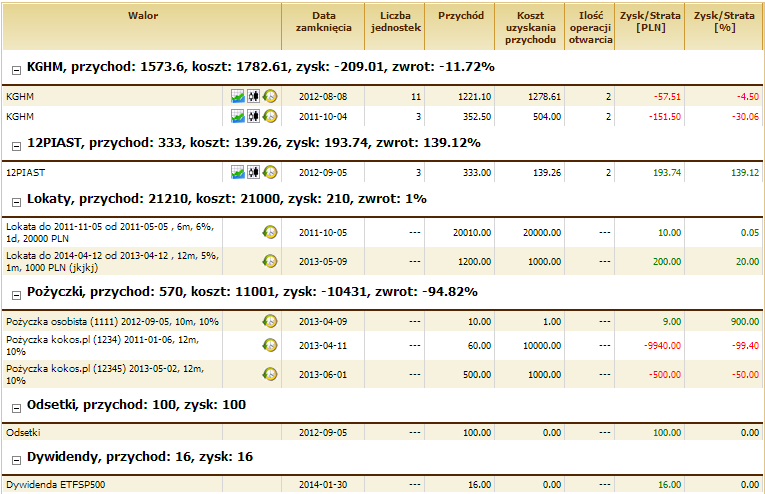Open line chart for KGHM closed 2011-10-04
This screenshot has width=765, height=494.
(x=238, y=117)
